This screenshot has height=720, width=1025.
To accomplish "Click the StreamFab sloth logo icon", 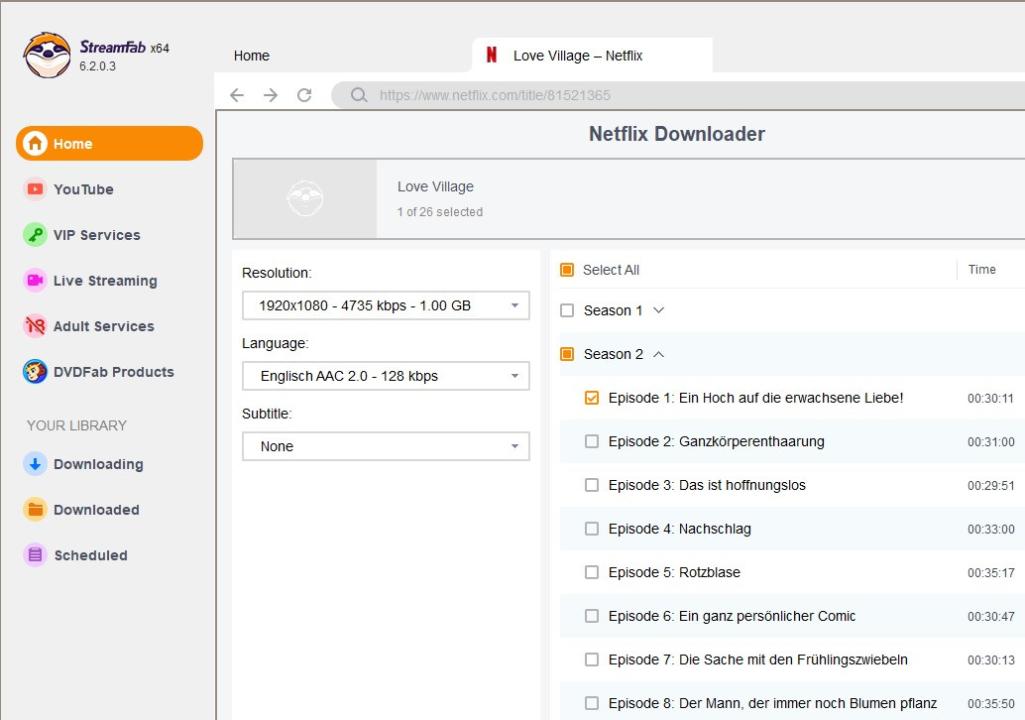I will [46, 55].
